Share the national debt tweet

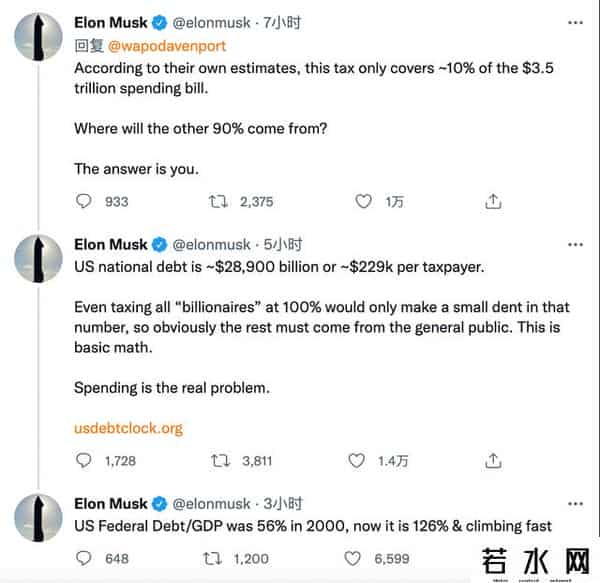(x=492, y=460)
